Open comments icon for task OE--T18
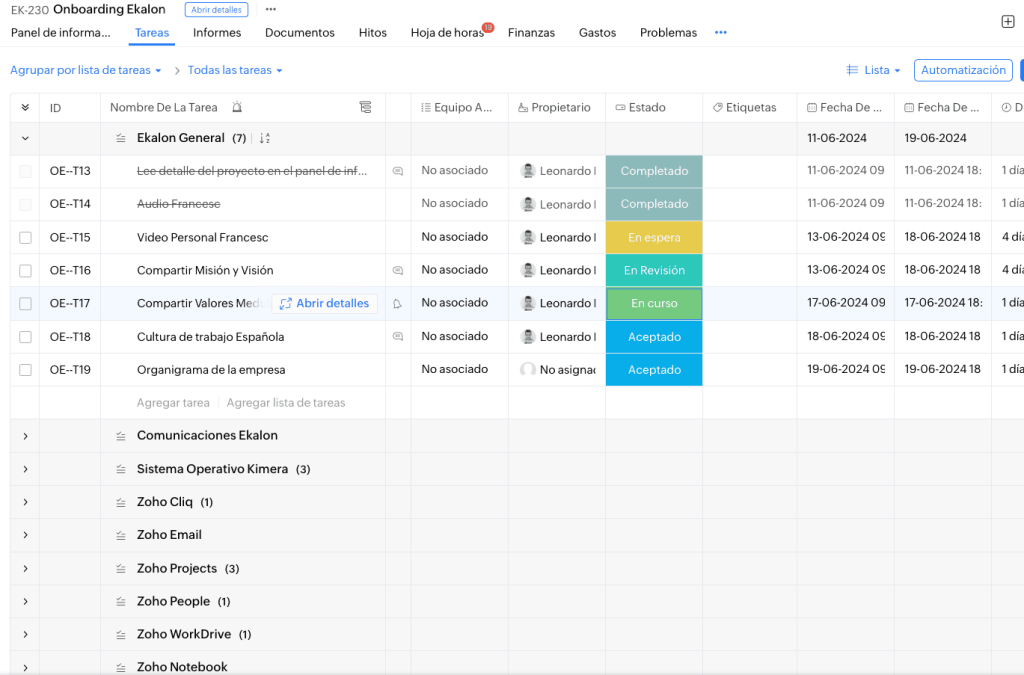The image size is (1024, 675). coord(397,337)
